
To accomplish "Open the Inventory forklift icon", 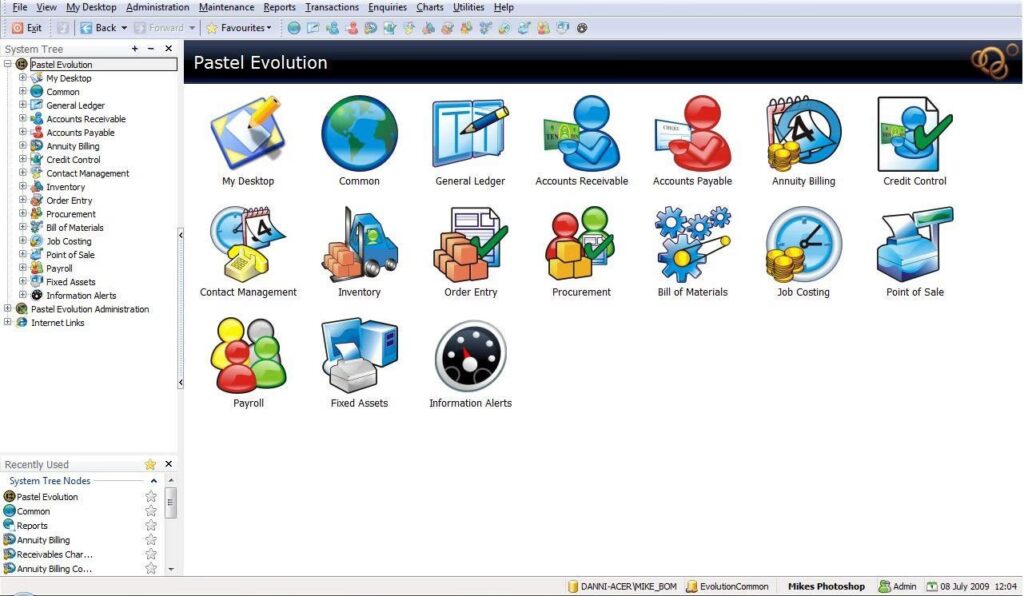I will [x=359, y=246].
